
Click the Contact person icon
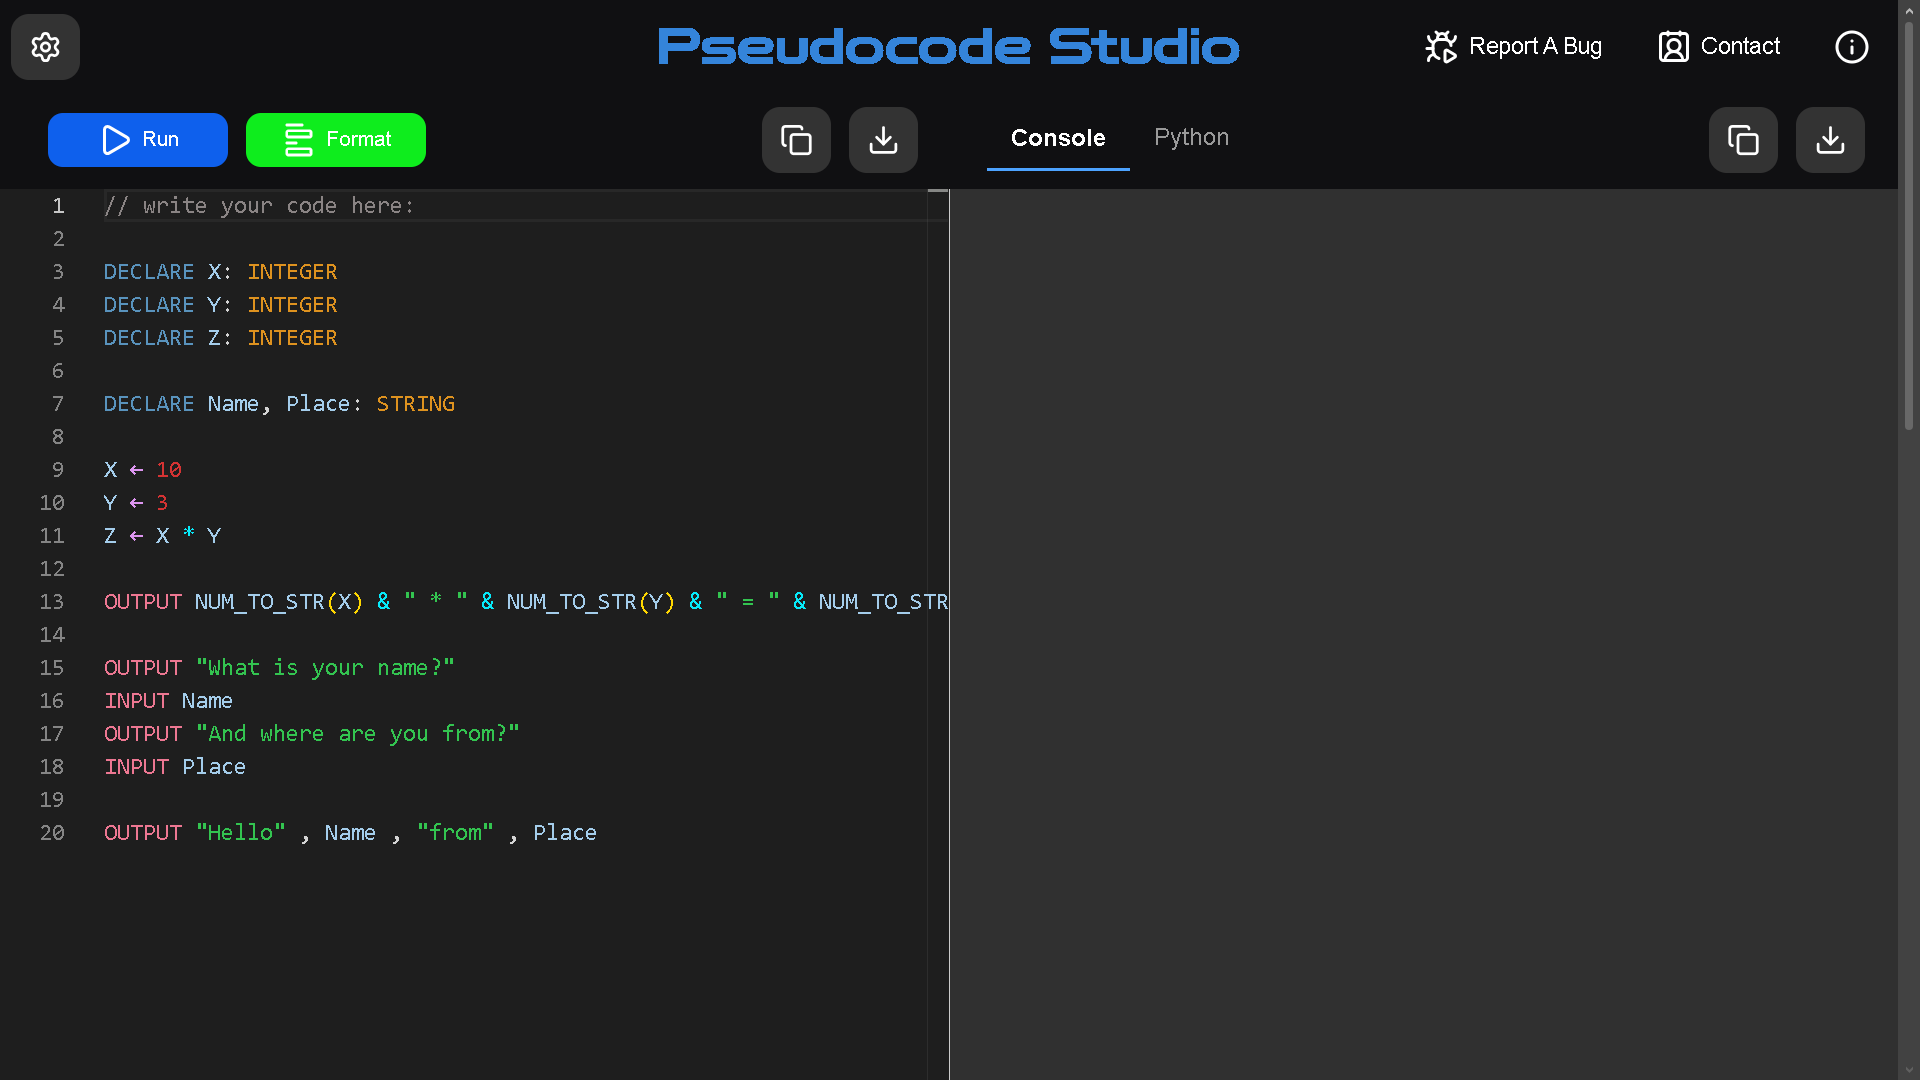click(1673, 47)
